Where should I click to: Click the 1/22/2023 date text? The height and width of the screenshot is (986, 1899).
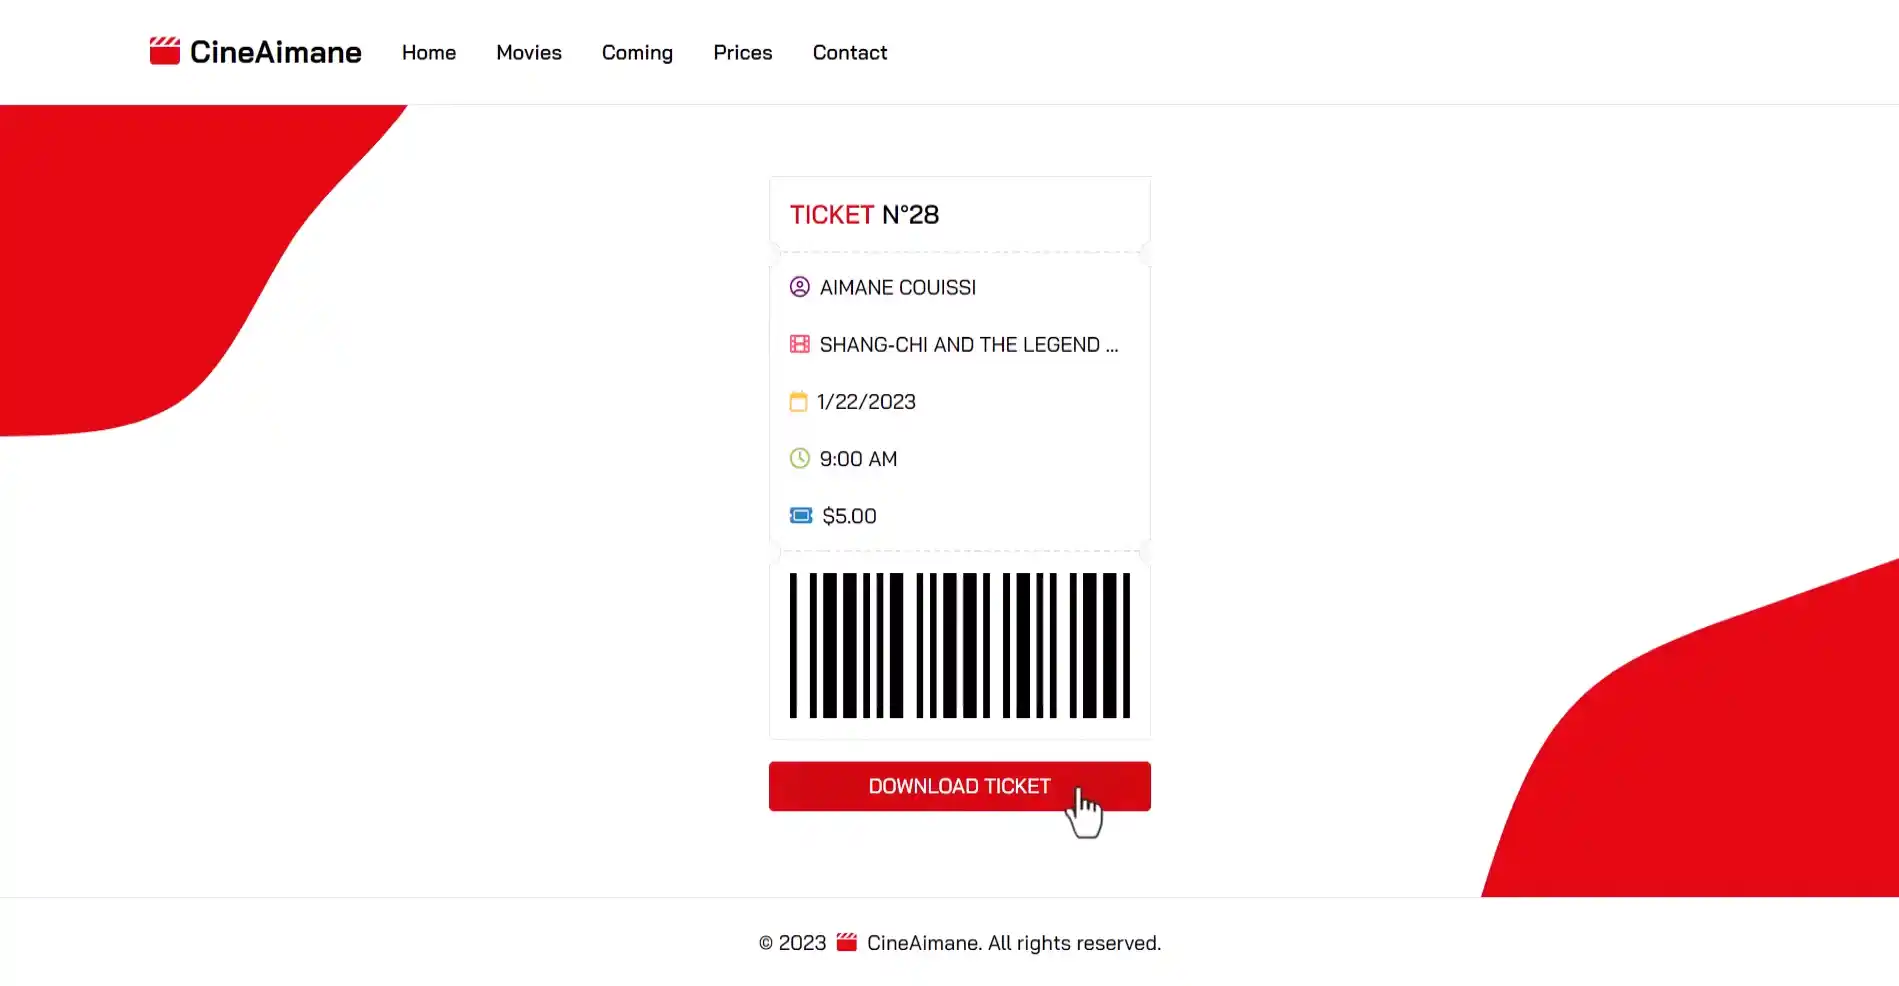pos(867,401)
